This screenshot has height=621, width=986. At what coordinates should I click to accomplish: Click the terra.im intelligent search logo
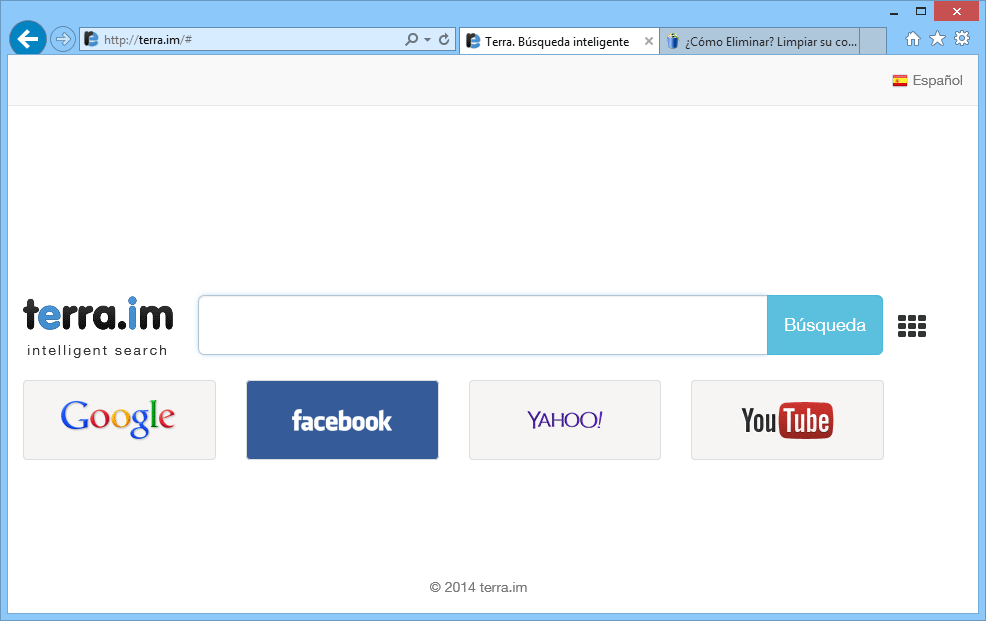click(x=98, y=326)
